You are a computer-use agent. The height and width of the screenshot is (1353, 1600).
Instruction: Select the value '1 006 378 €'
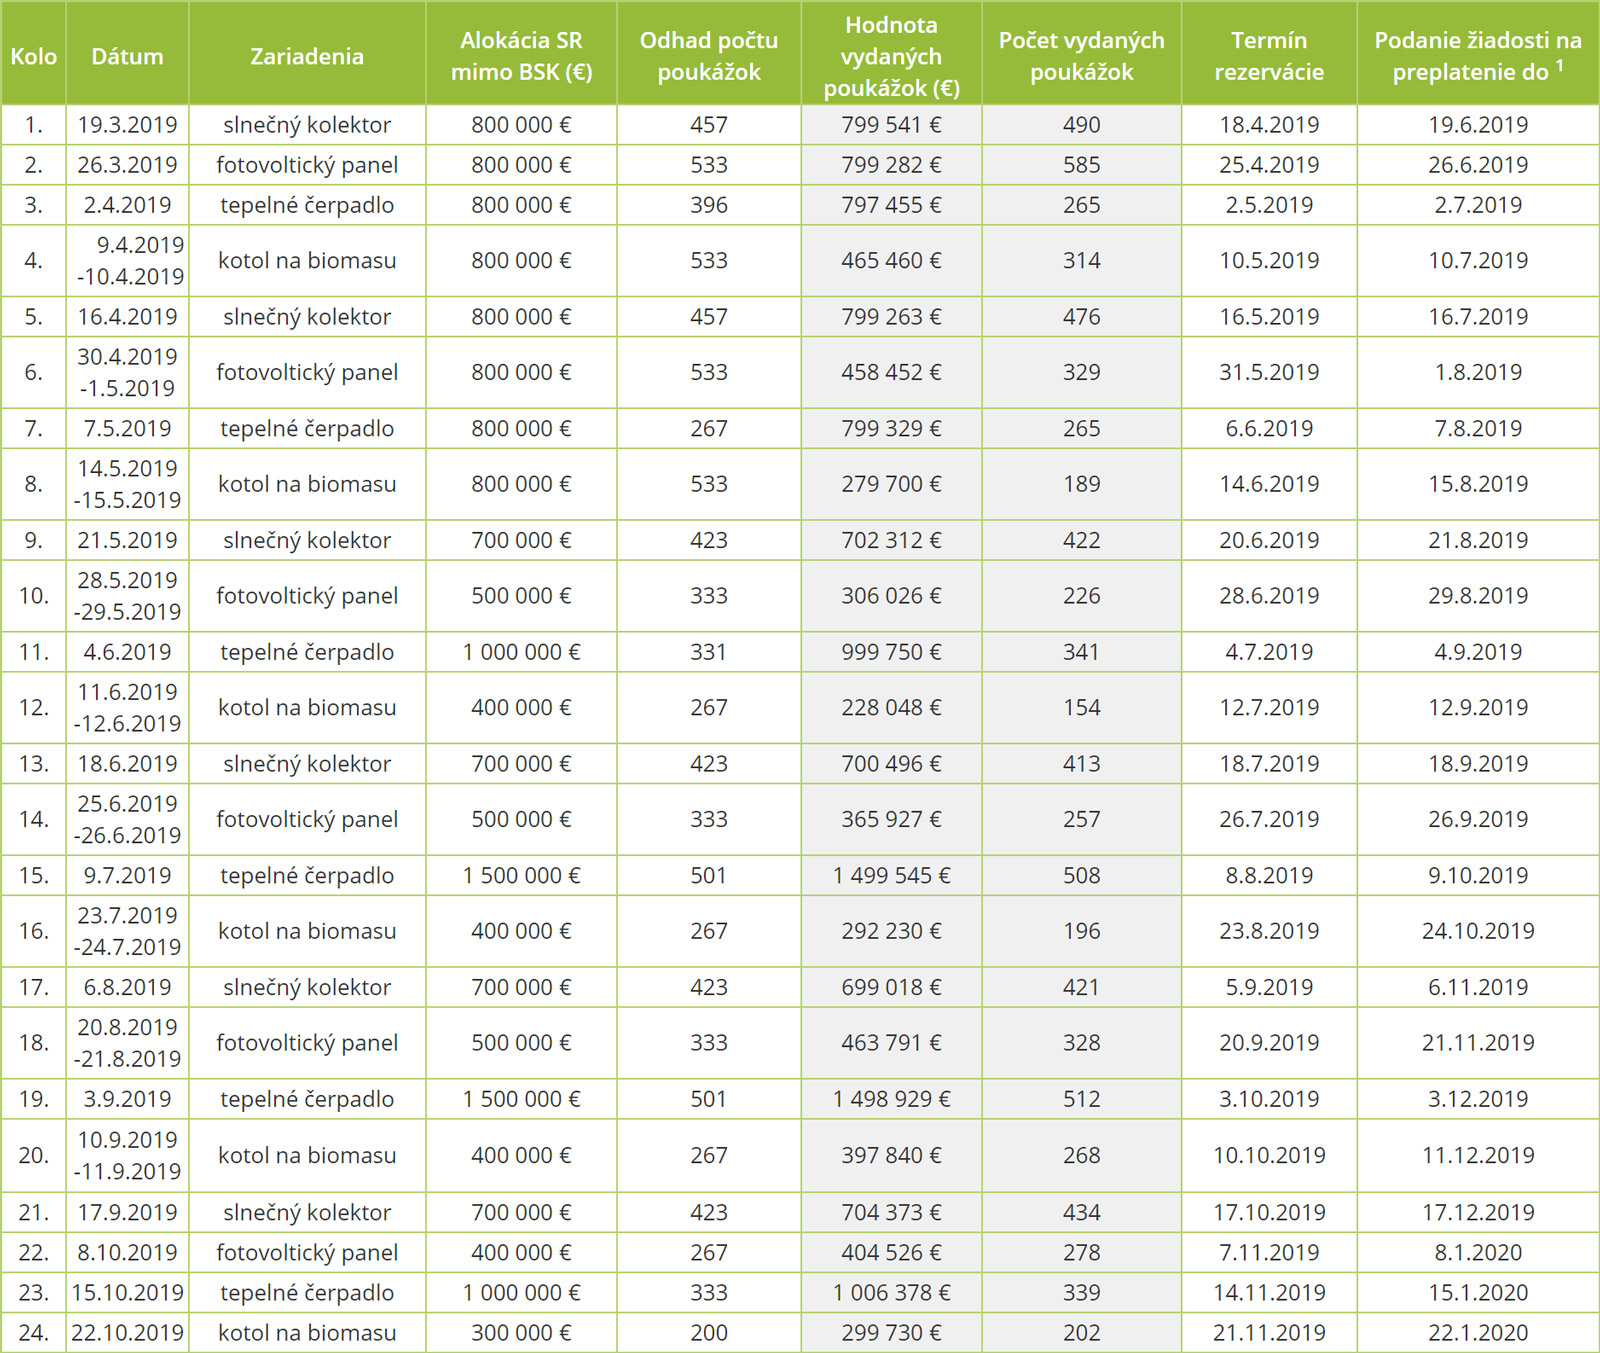[x=891, y=1292]
